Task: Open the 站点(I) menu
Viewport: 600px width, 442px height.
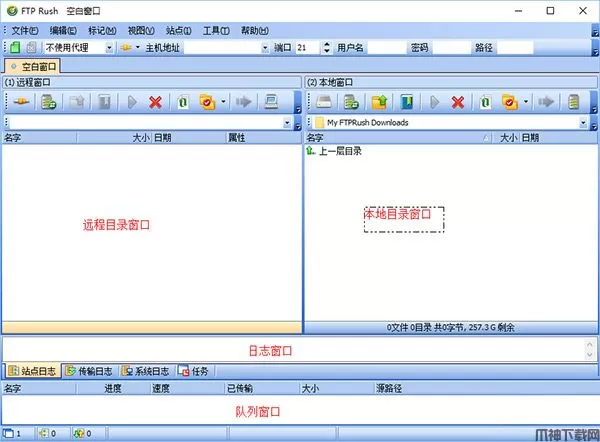Action: coord(179,31)
